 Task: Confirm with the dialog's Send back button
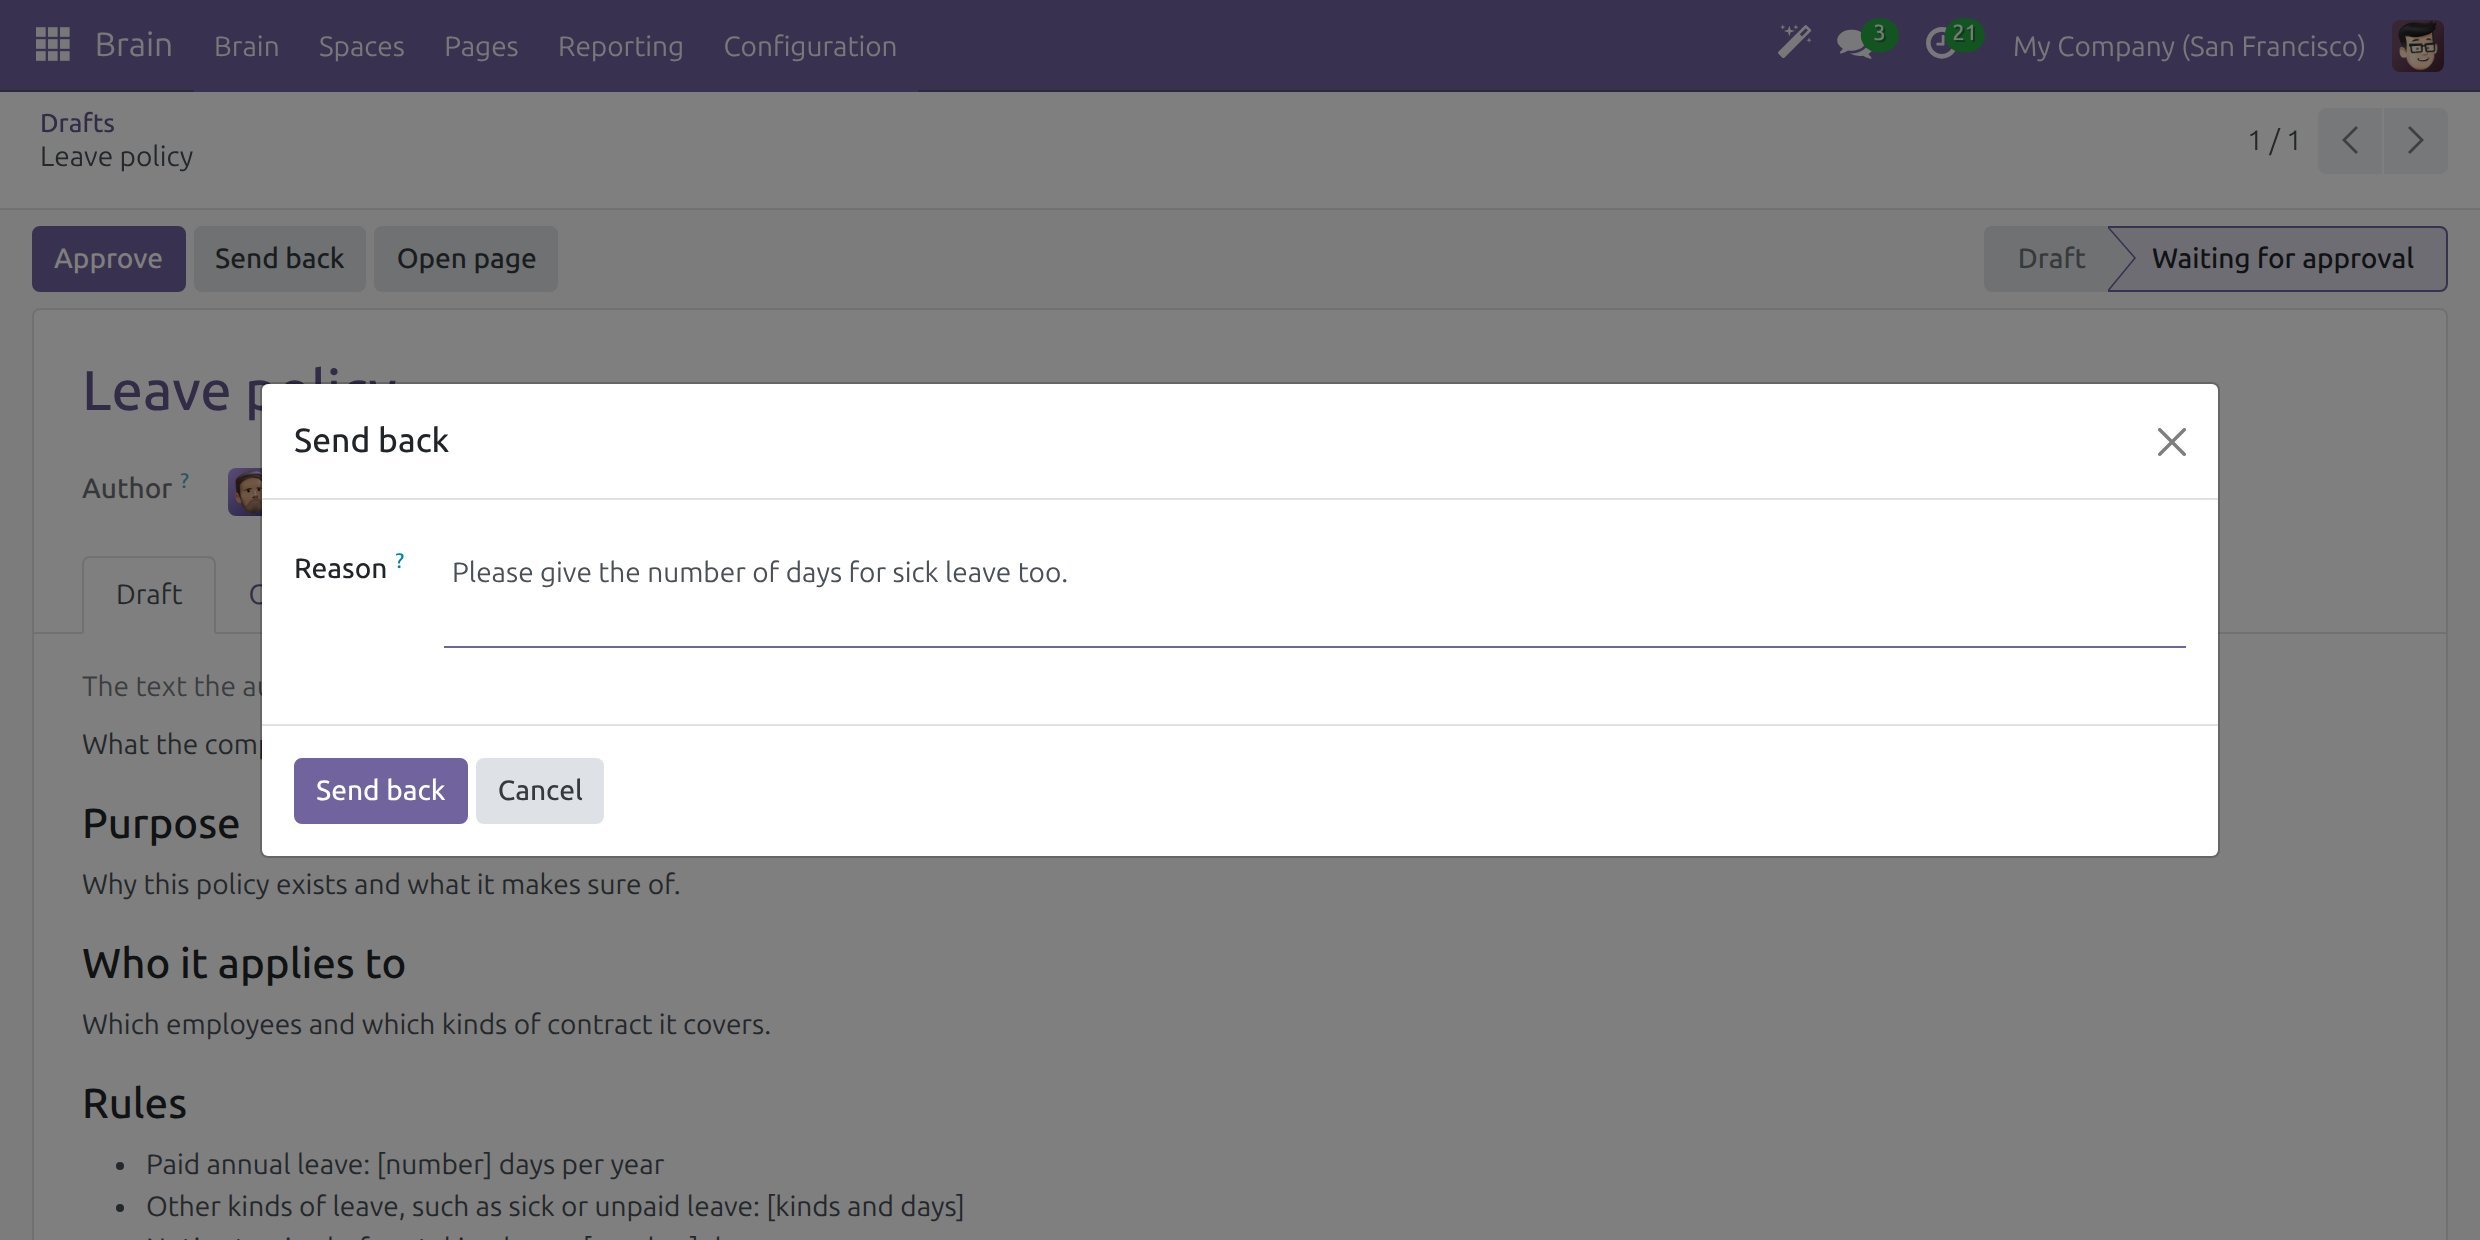point(380,791)
